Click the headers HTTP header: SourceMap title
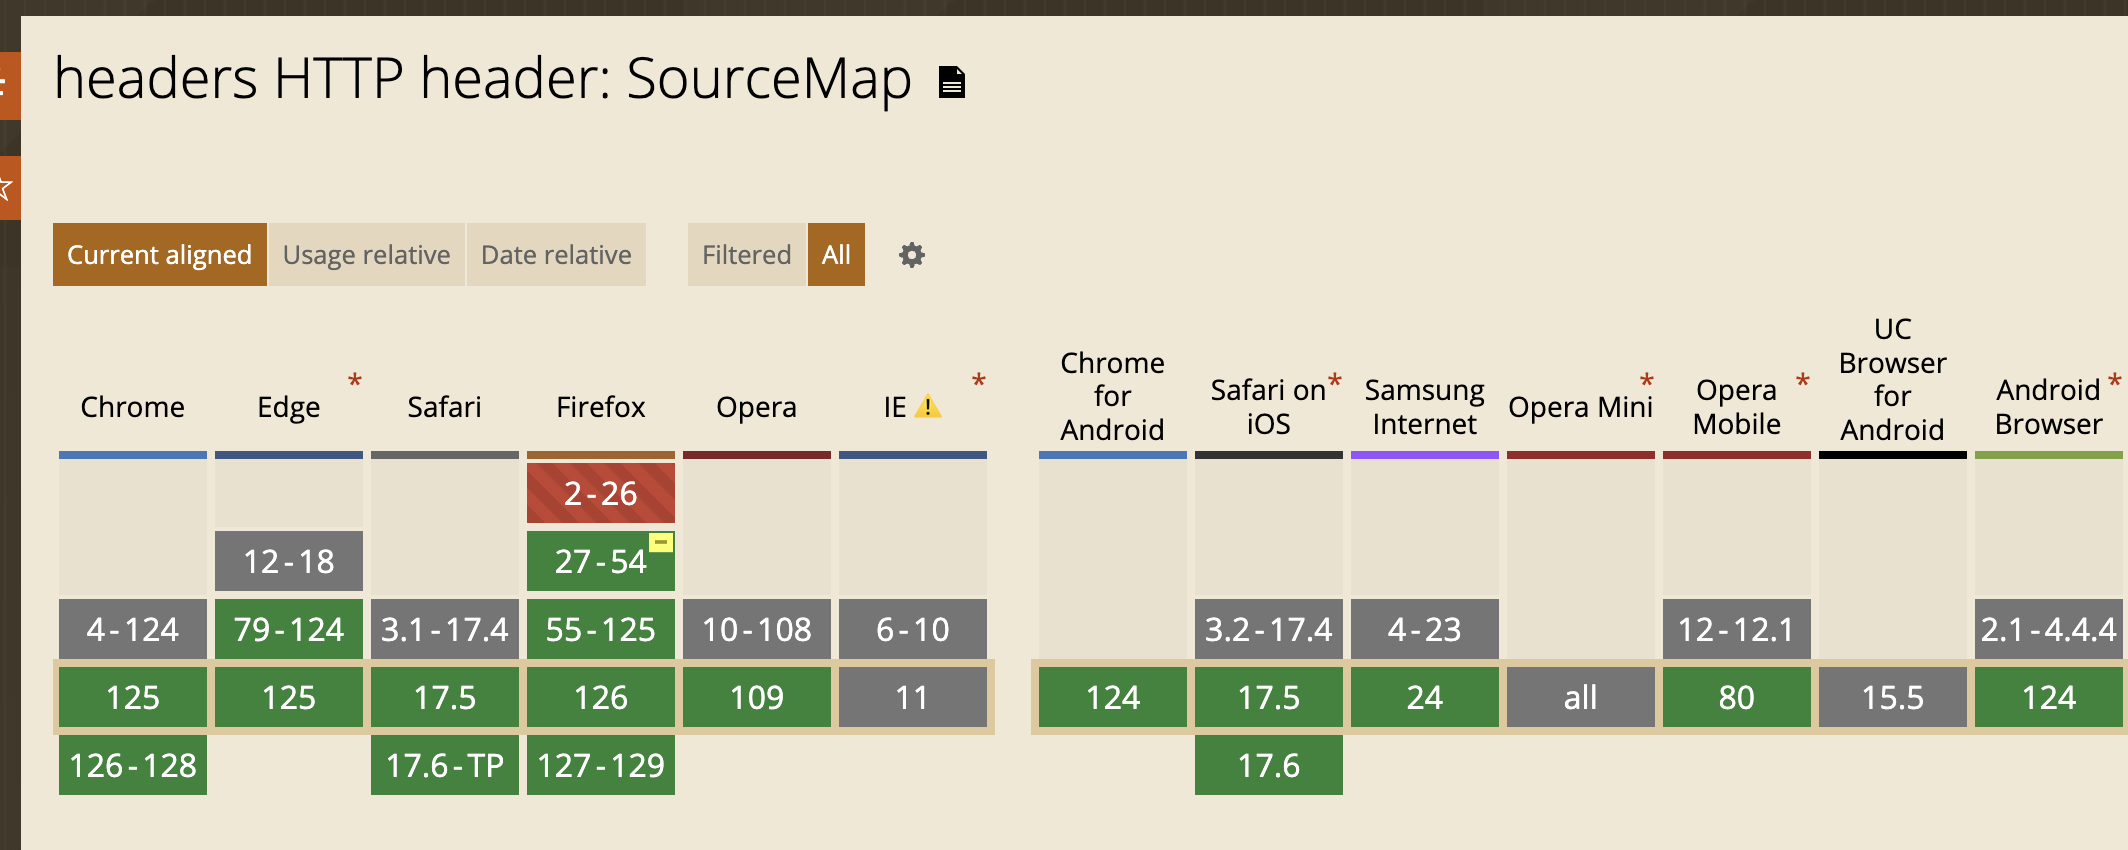This screenshot has height=850, width=2128. [x=483, y=78]
